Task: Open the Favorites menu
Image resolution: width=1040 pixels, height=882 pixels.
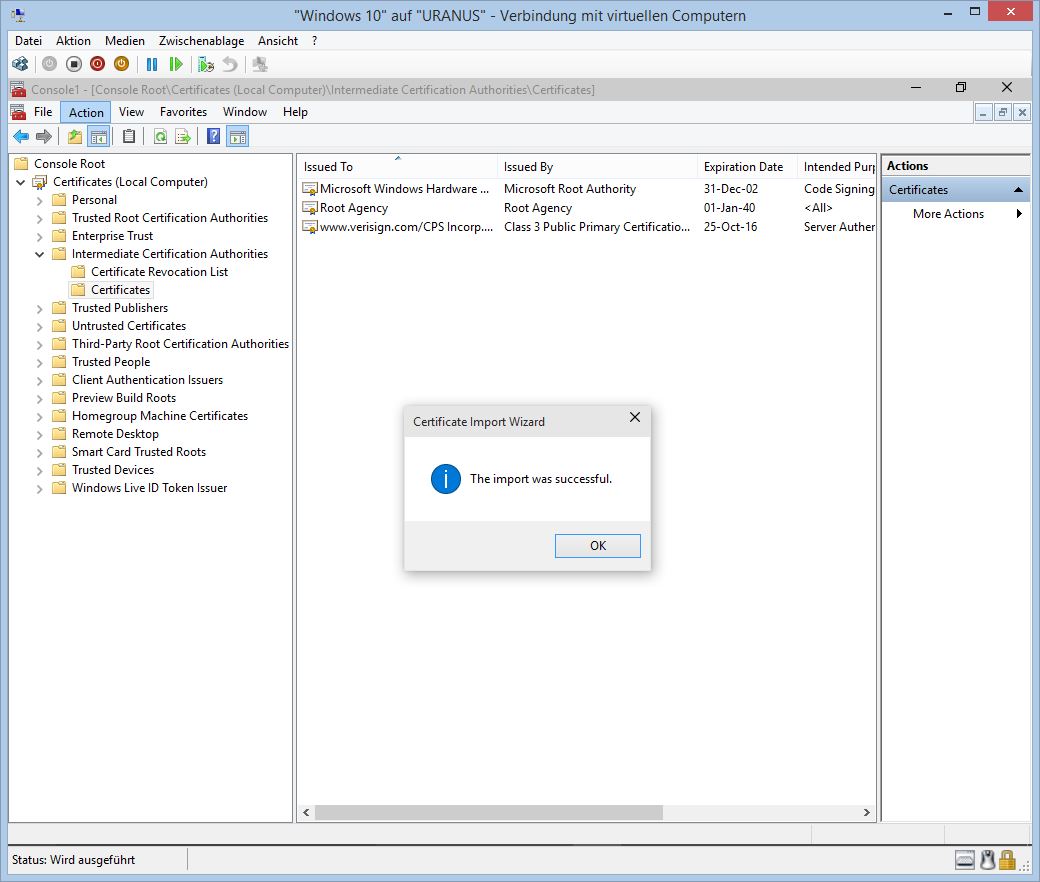Action: (183, 112)
